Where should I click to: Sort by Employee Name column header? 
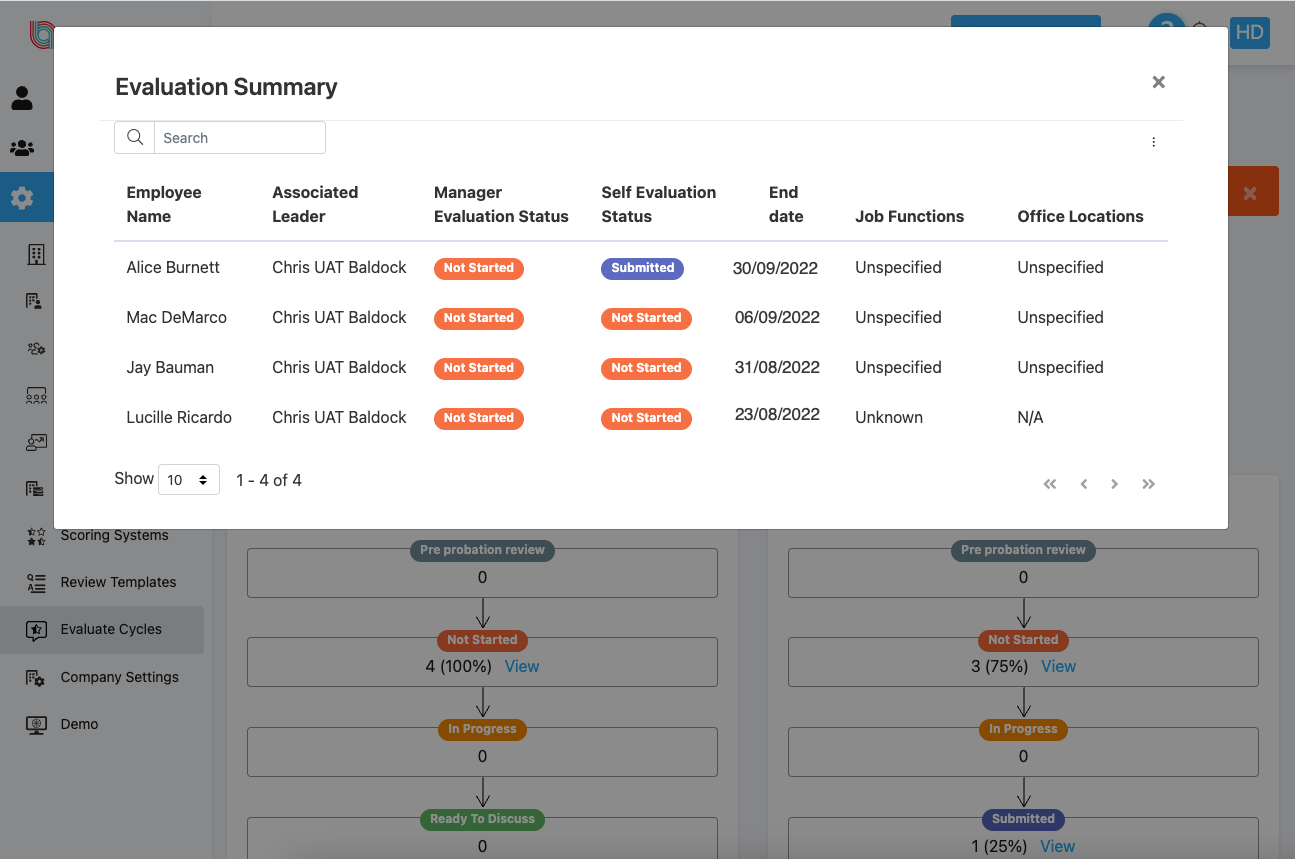(x=164, y=204)
